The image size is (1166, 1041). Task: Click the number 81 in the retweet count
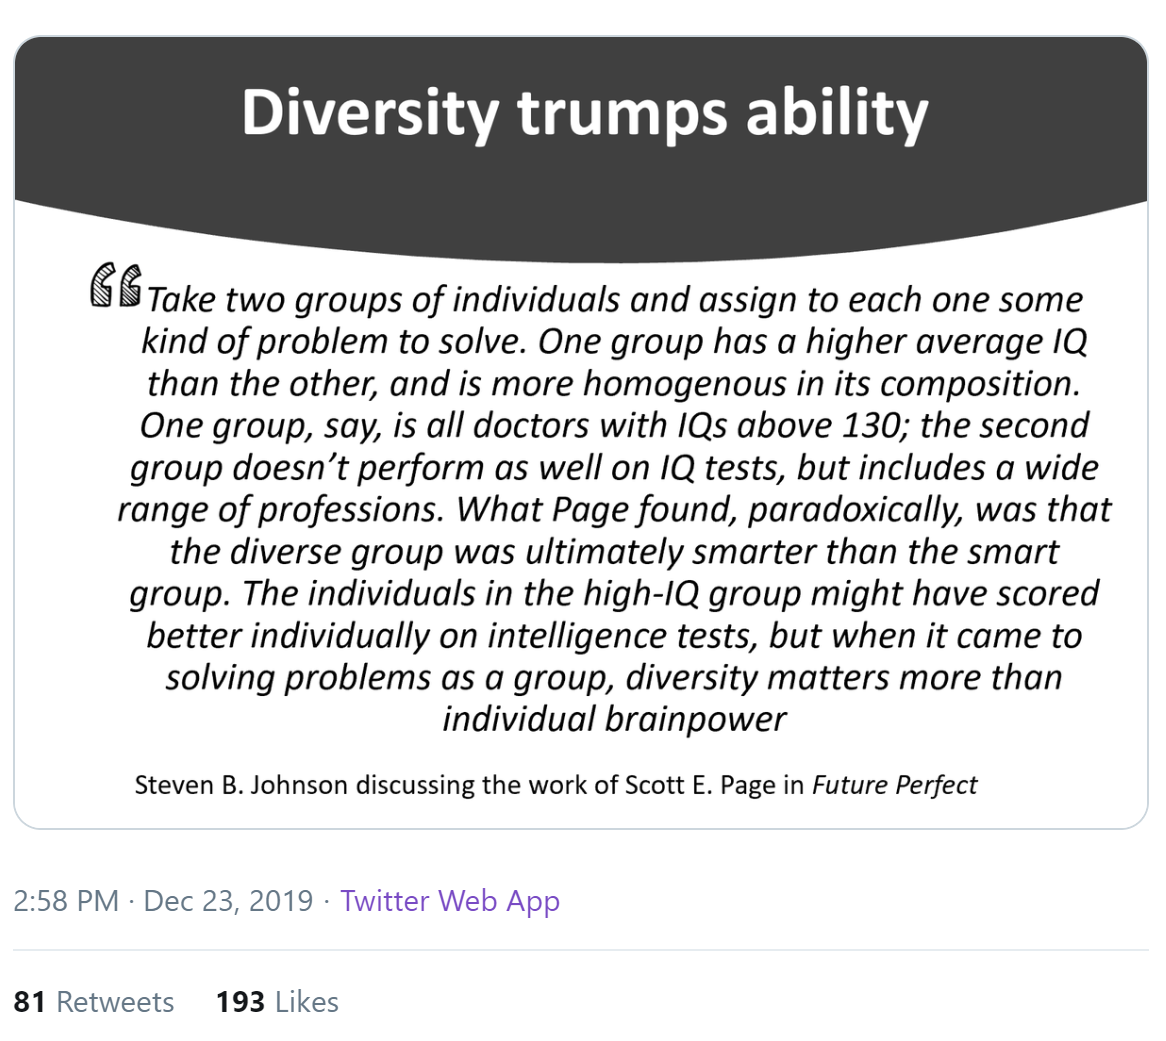[x=30, y=1002]
